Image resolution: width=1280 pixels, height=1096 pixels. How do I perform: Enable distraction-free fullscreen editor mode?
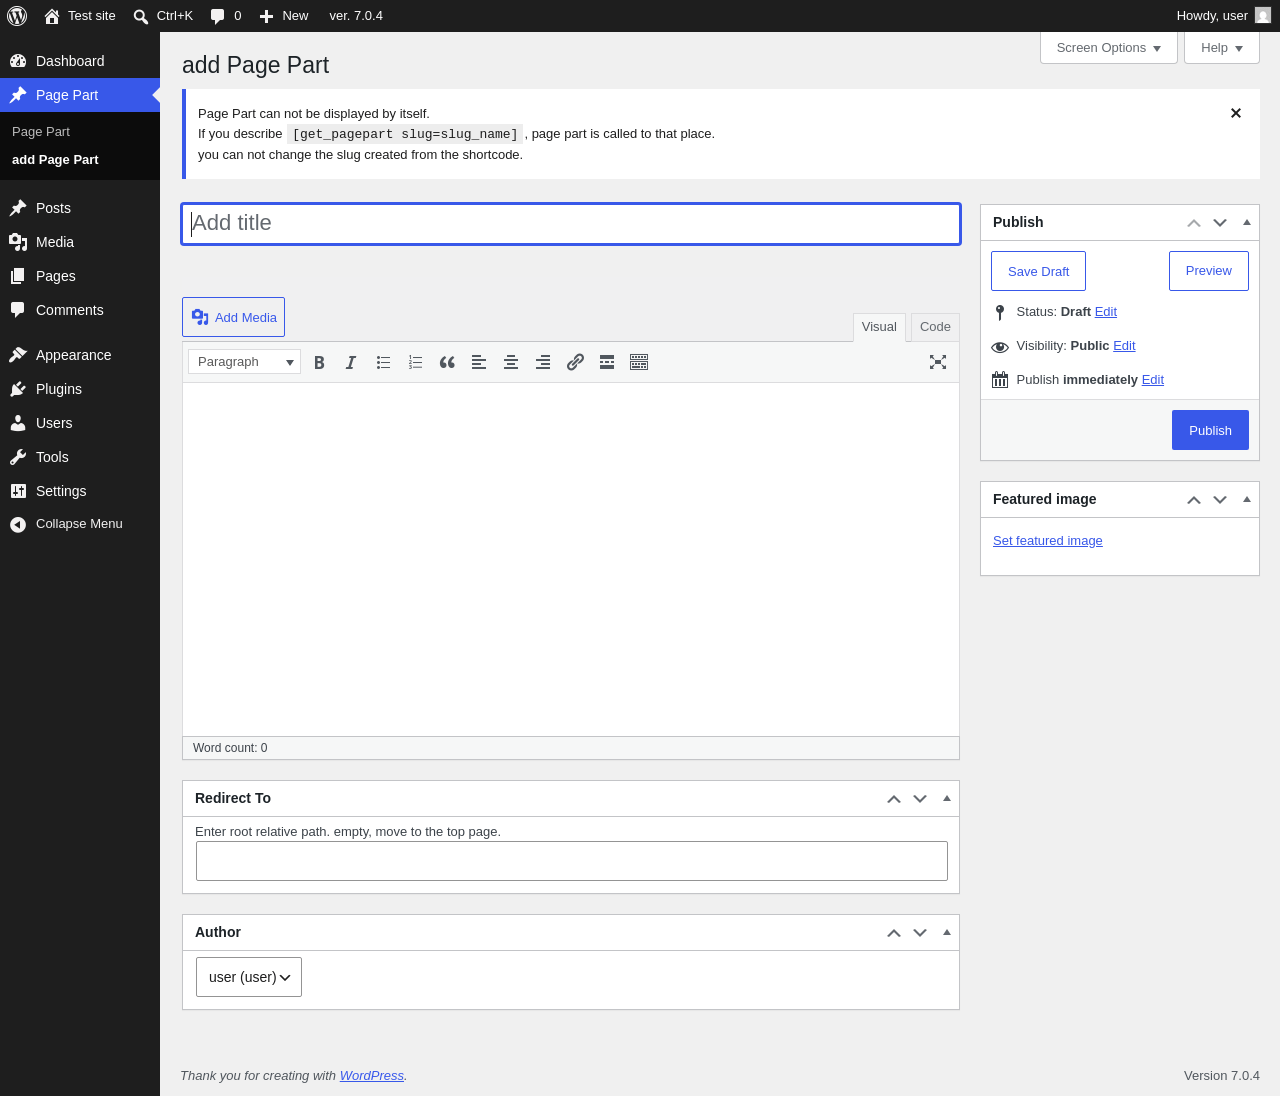coord(938,362)
